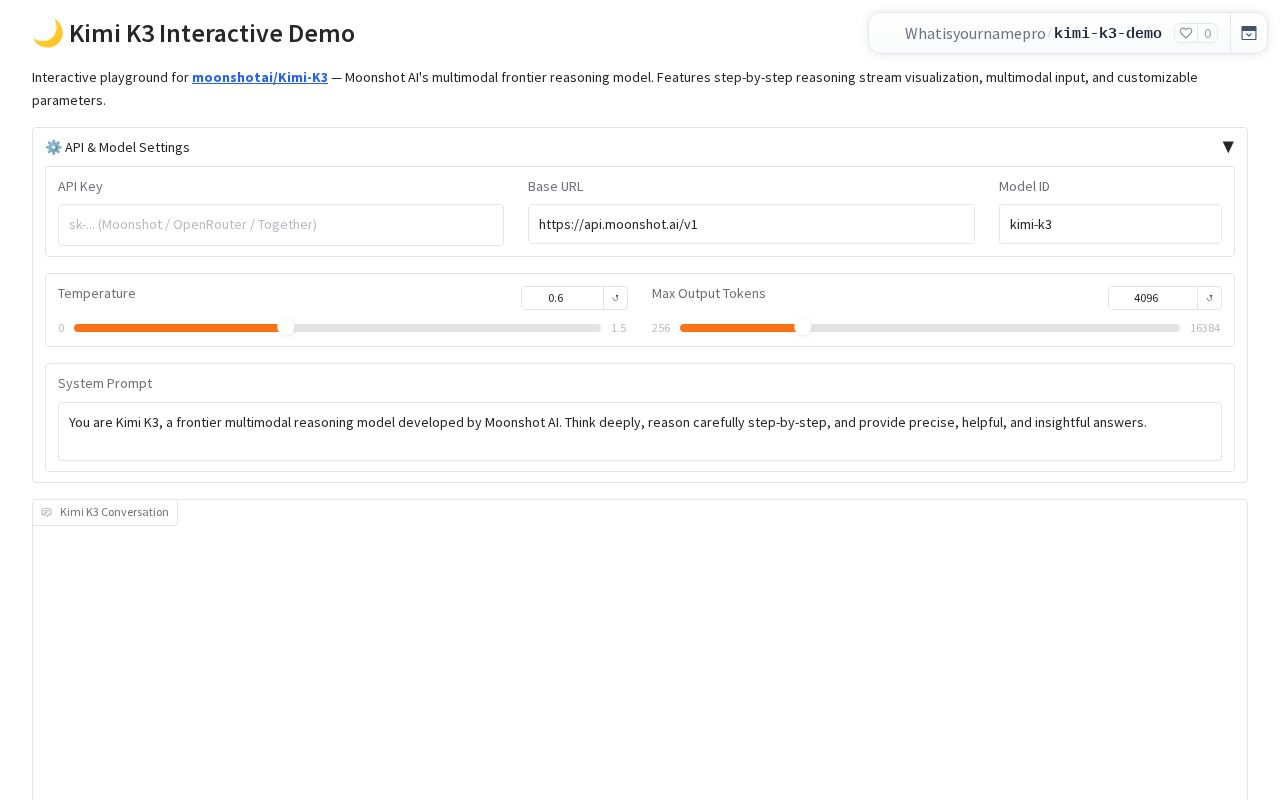
Task: Click the heart like icon
Action: (x=1186, y=33)
